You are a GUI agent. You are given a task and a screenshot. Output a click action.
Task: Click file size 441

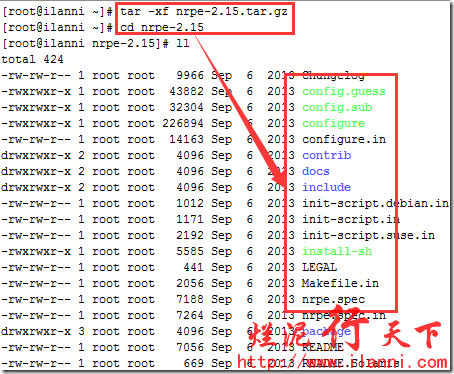tap(193, 267)
